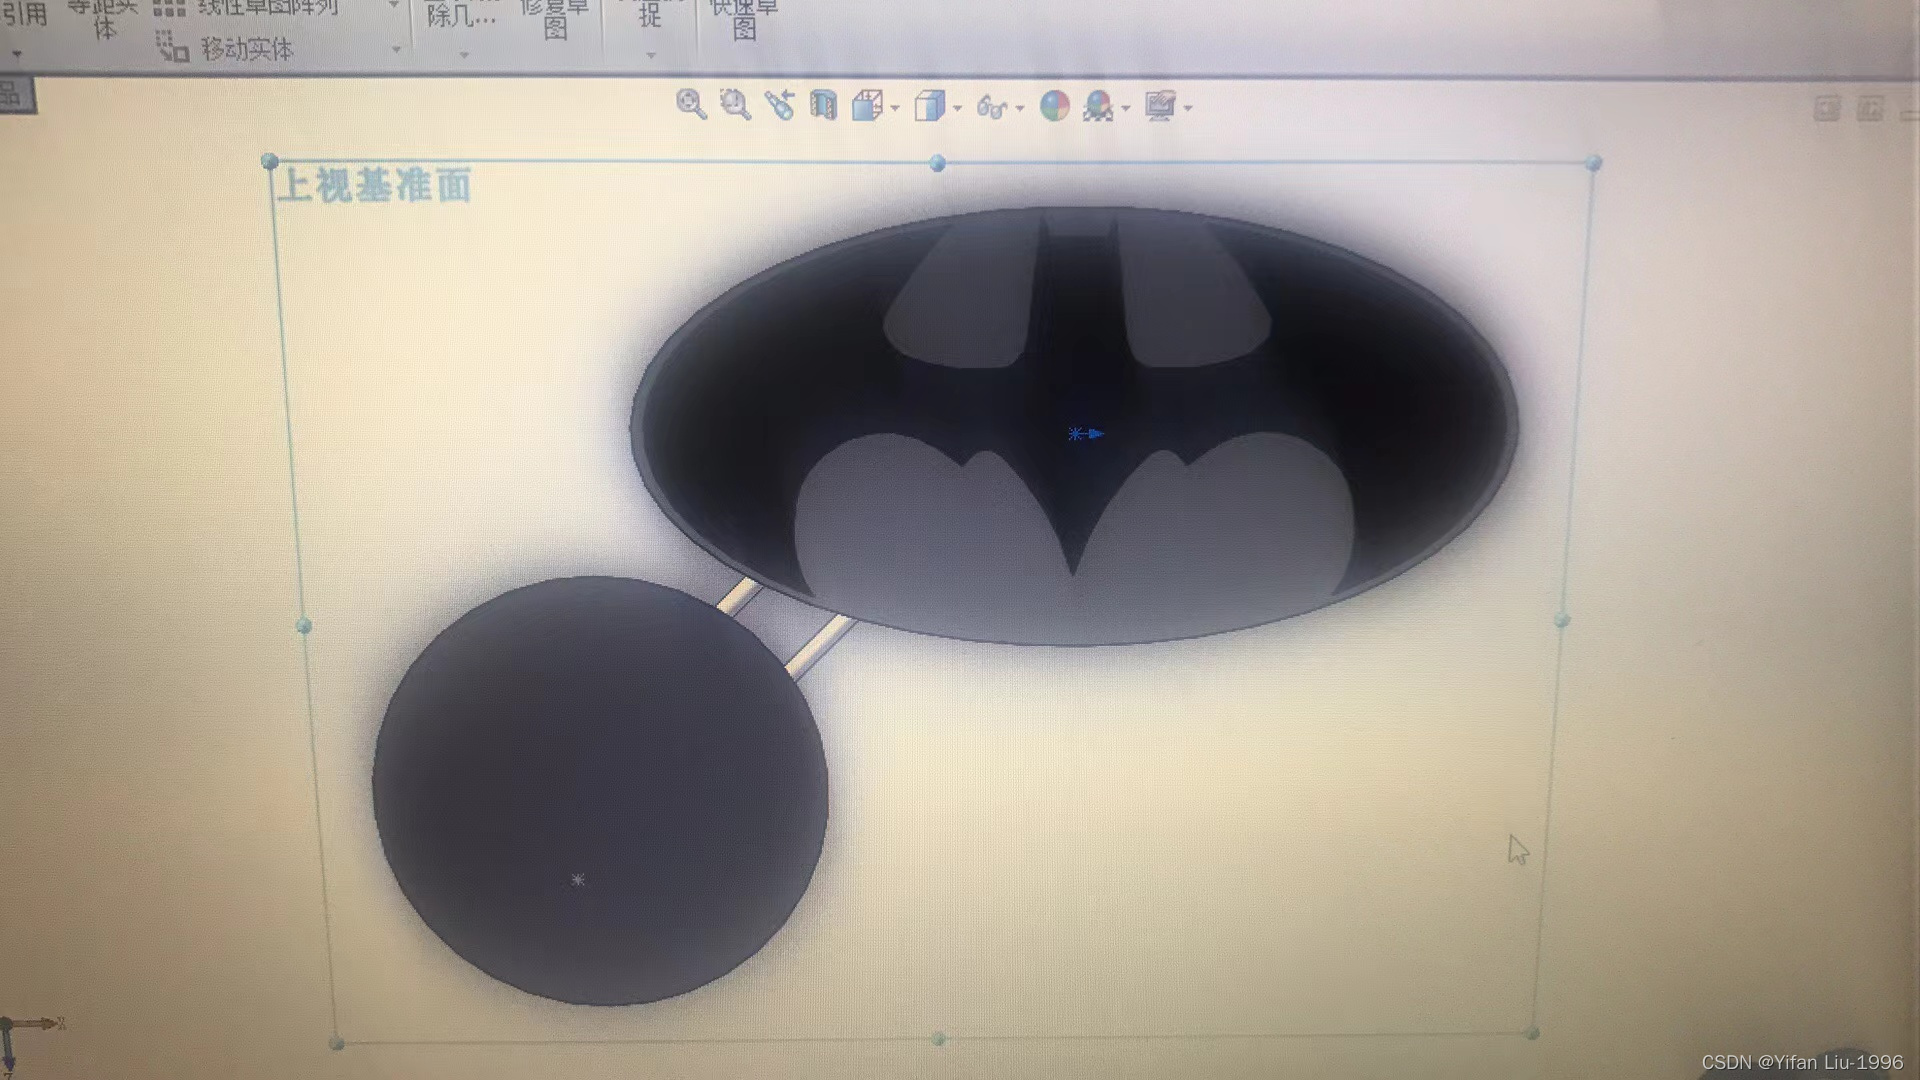Click the View Settings monitor icon
1920x1080 pixels.
(1160, 106)
